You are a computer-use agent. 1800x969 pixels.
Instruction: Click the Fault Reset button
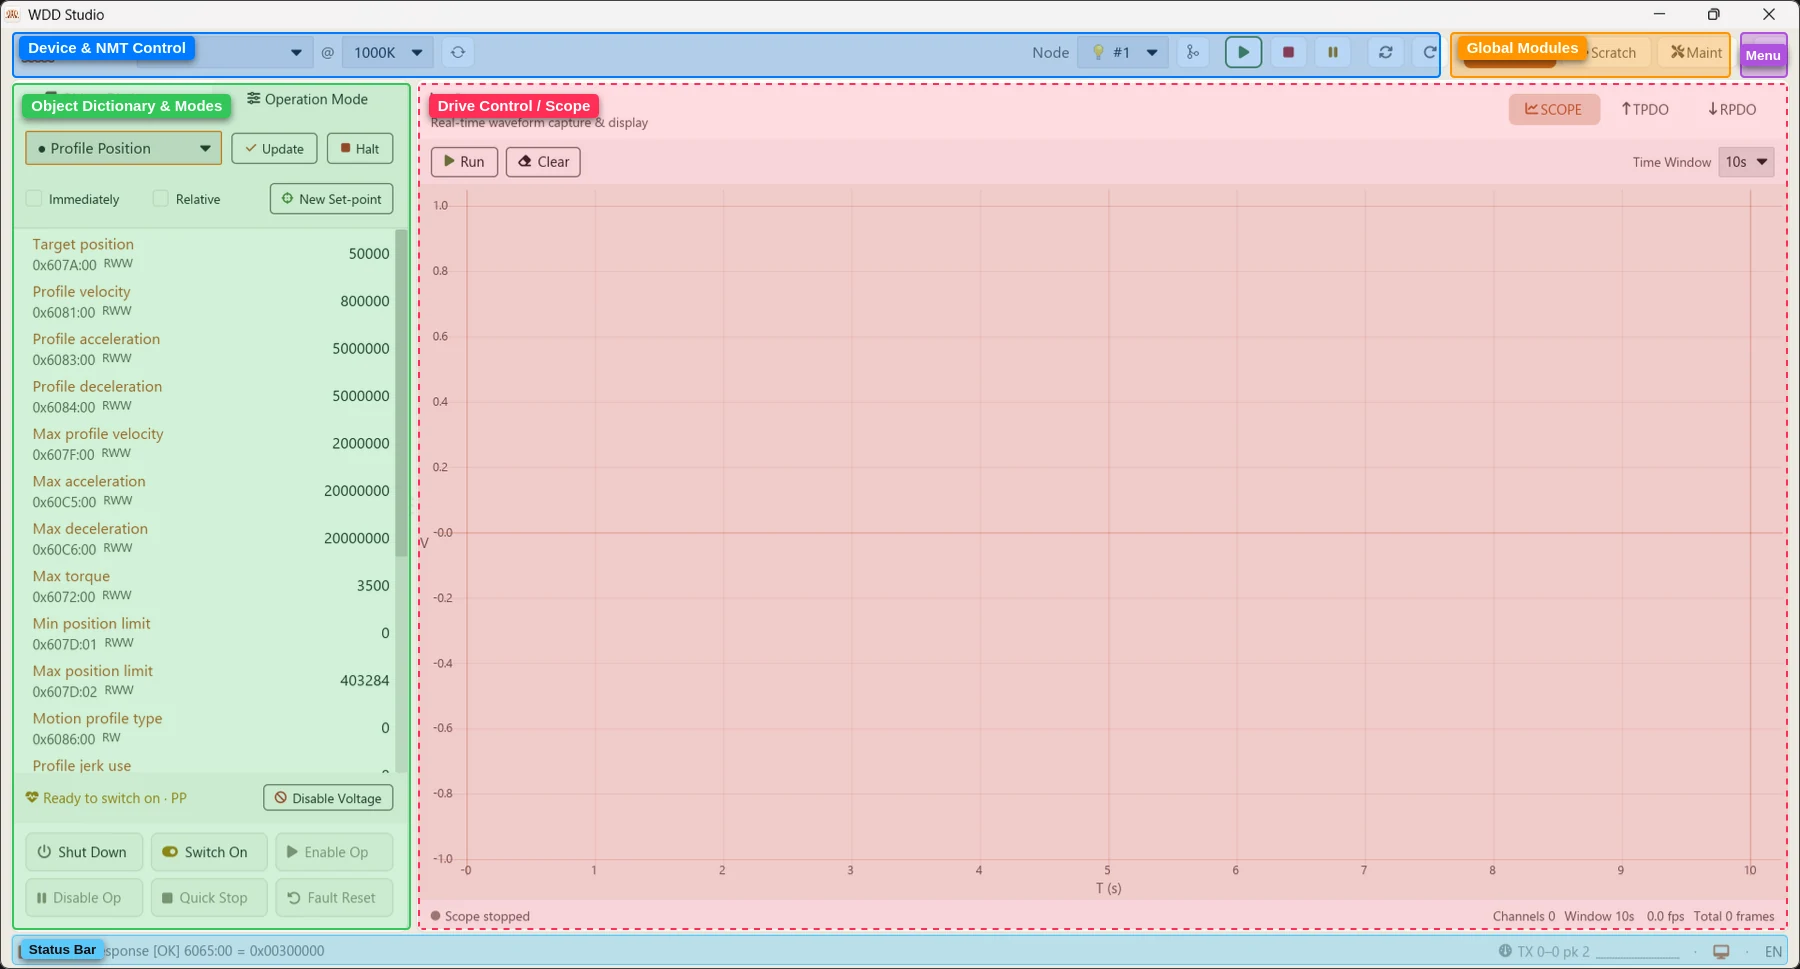[334, 898]
